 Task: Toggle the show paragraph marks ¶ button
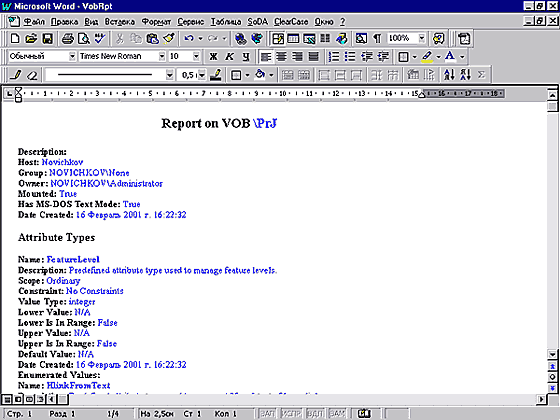(377, 39)
